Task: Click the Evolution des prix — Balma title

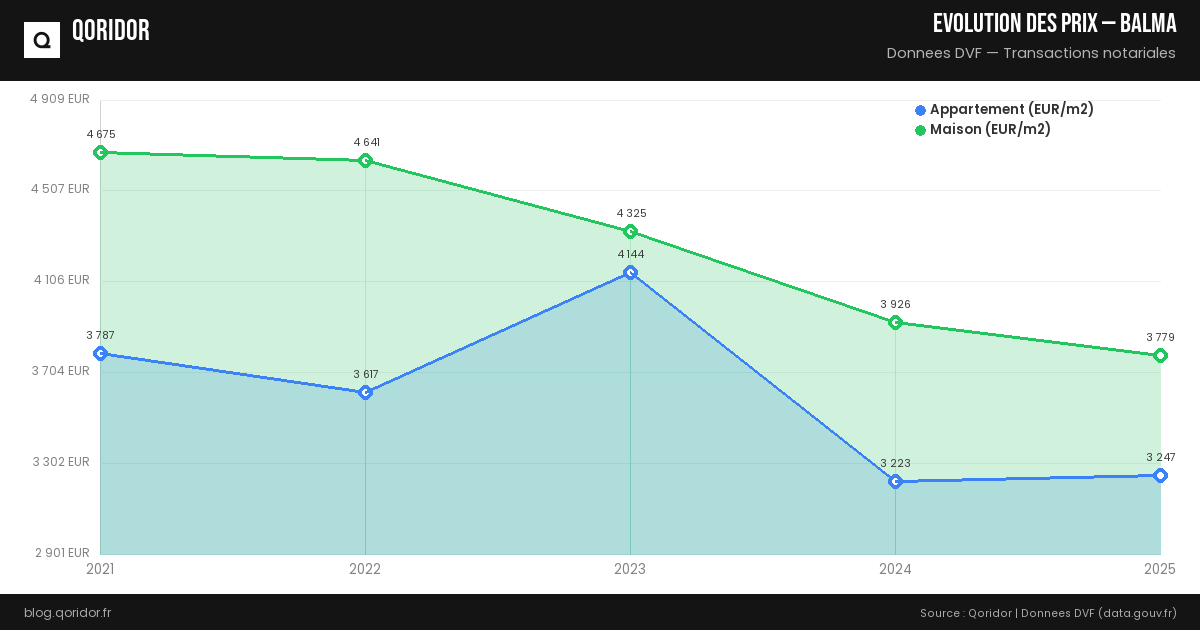Action: [x=1054, y=24]
